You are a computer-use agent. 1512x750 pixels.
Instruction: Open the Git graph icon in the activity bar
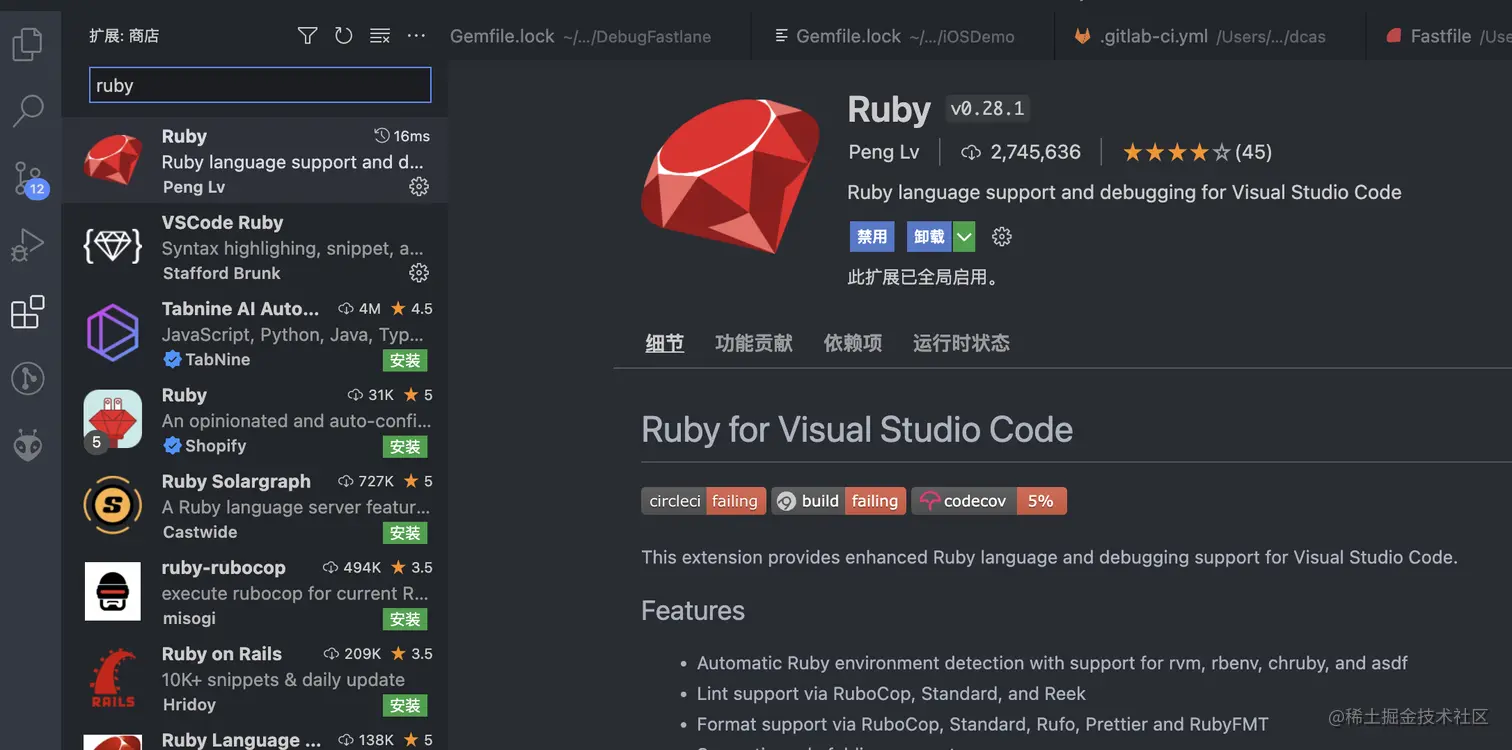(27, 379)
